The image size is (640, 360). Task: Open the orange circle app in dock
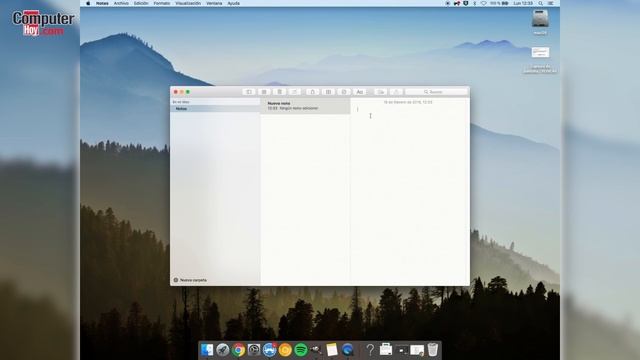(285, 350)
